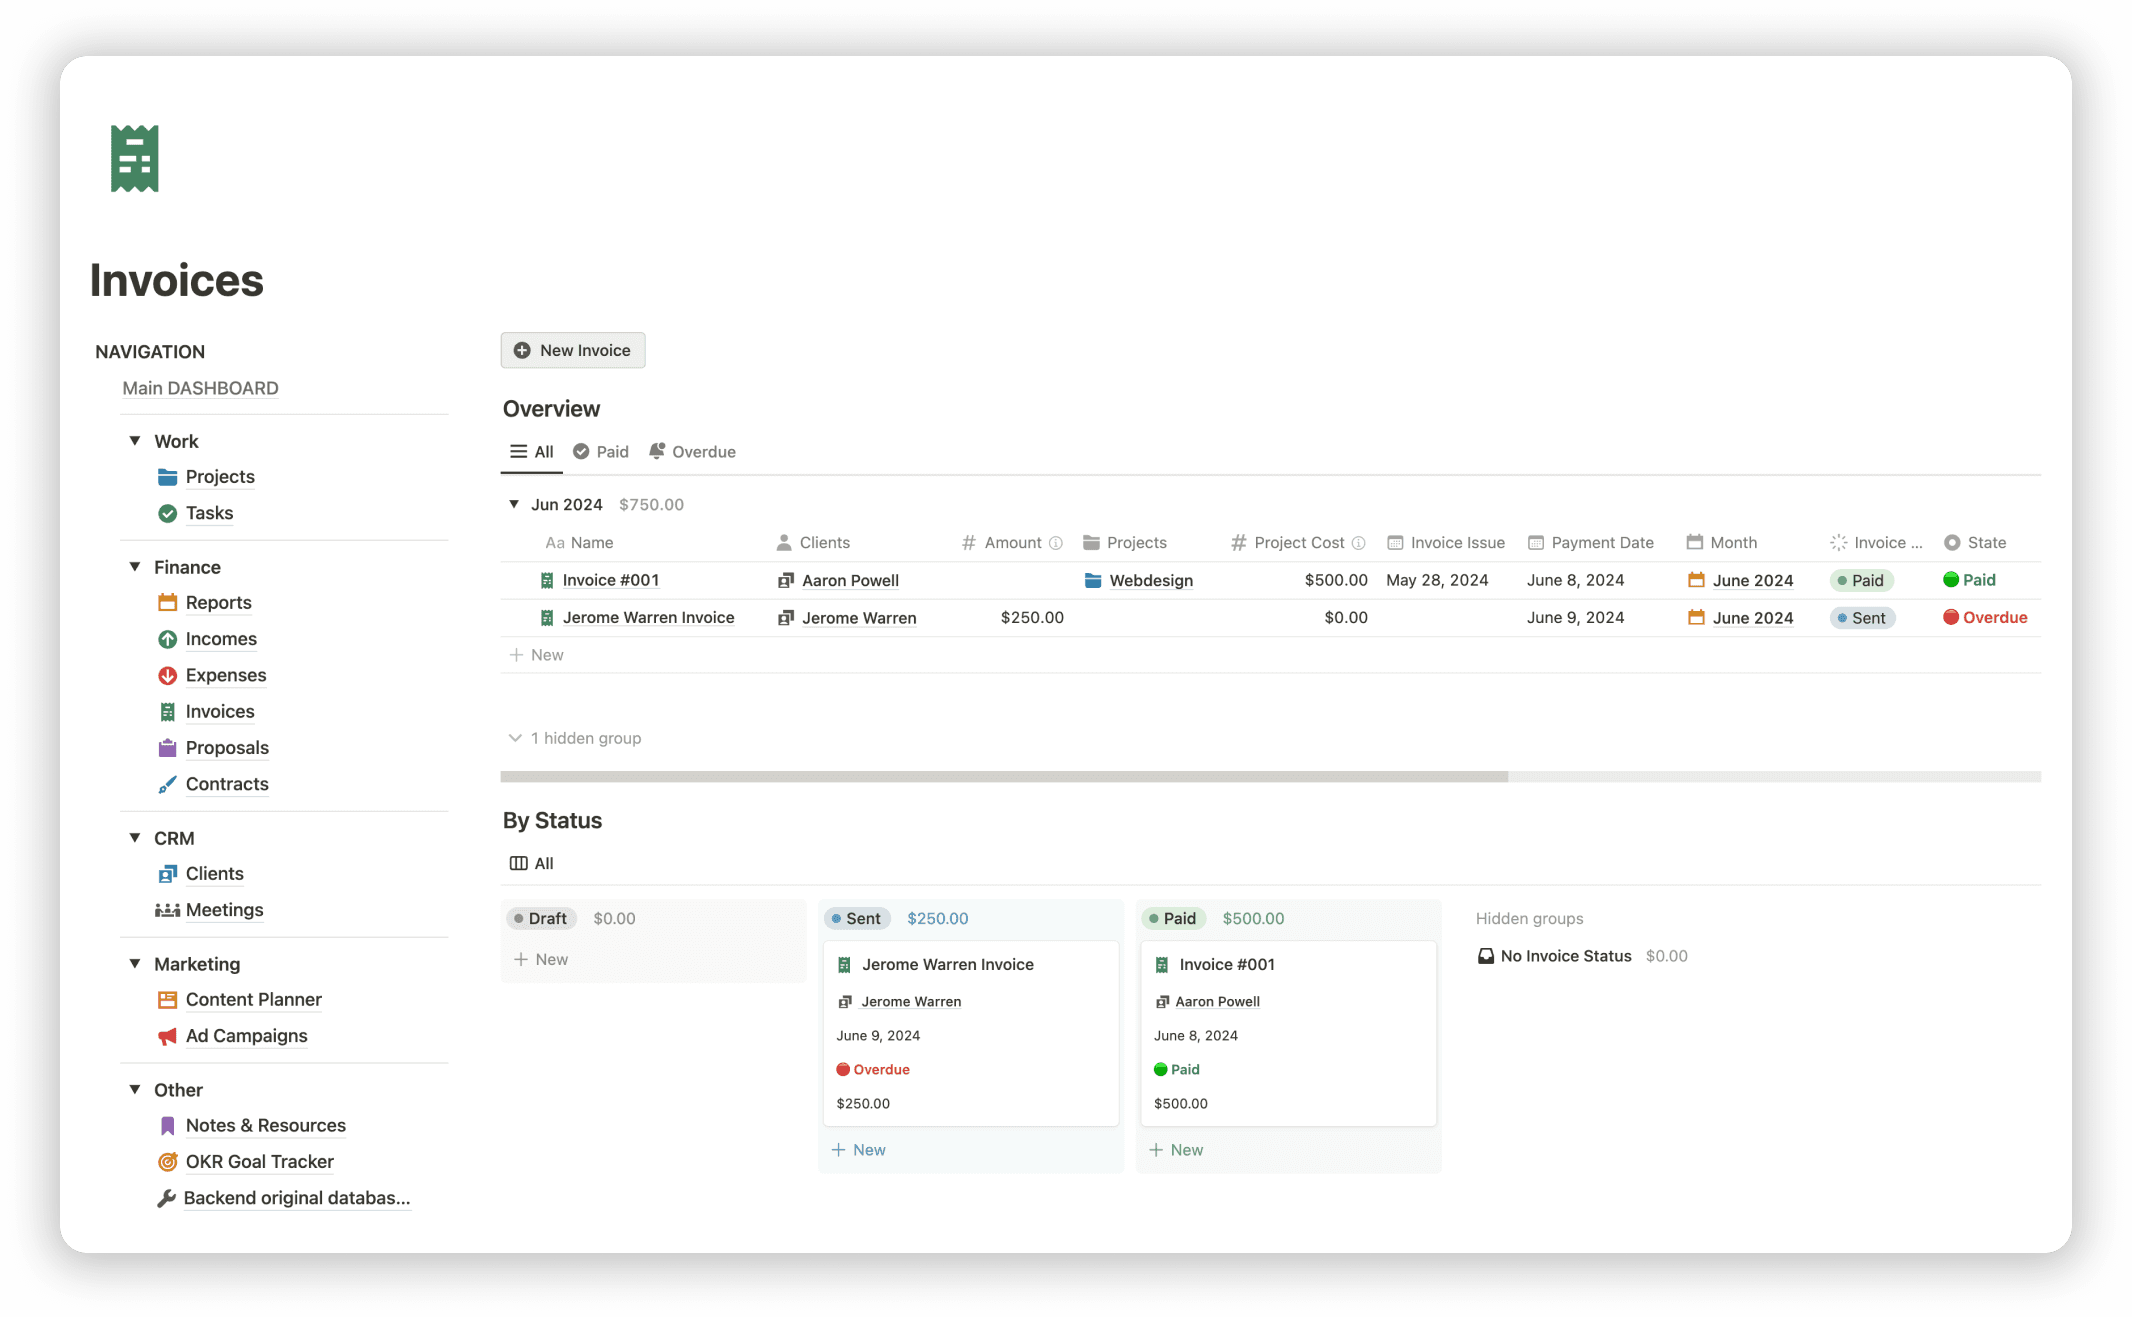
Task: Click the Expenses red arrow icon
Action: tap(167, 675)
